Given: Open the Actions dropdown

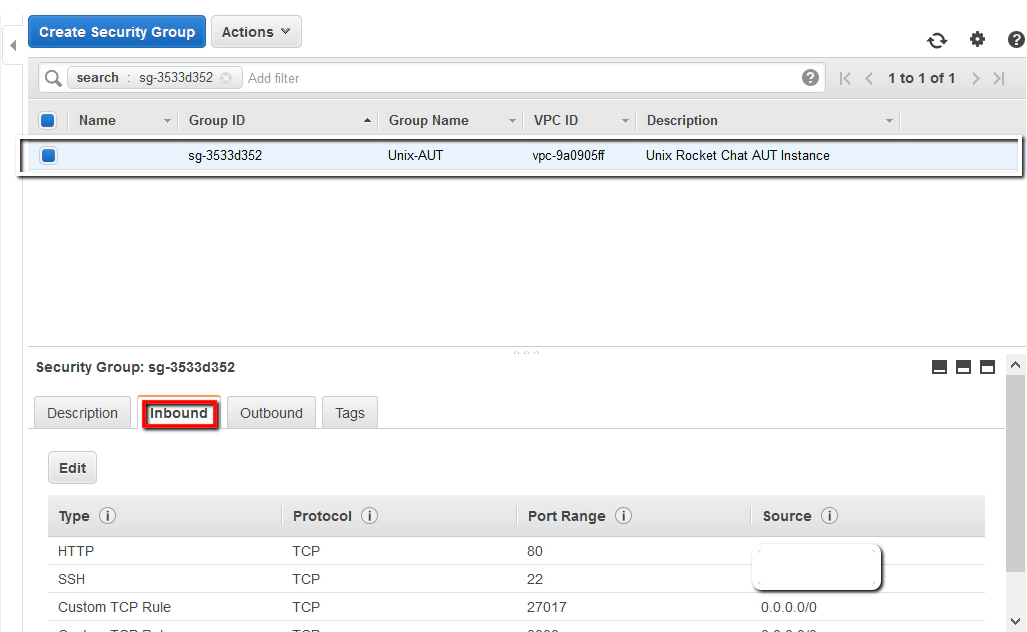Looking at the screenshot, I should click(x=256, y=31).
